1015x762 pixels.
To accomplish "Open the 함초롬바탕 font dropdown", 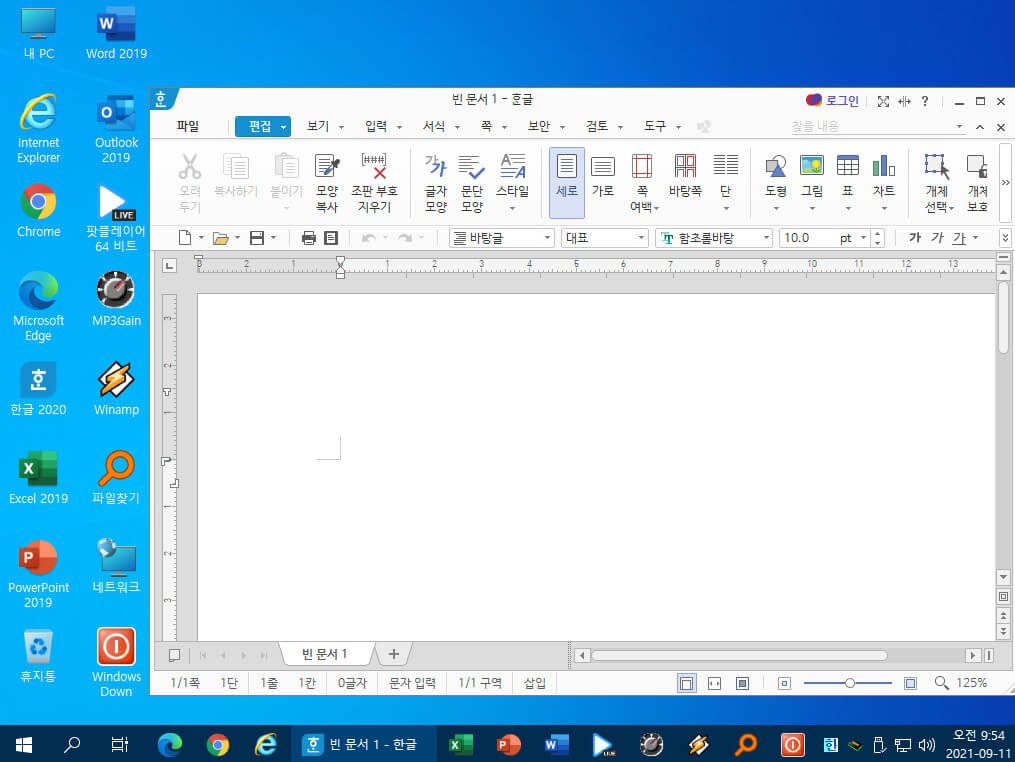I will (766, 238).
